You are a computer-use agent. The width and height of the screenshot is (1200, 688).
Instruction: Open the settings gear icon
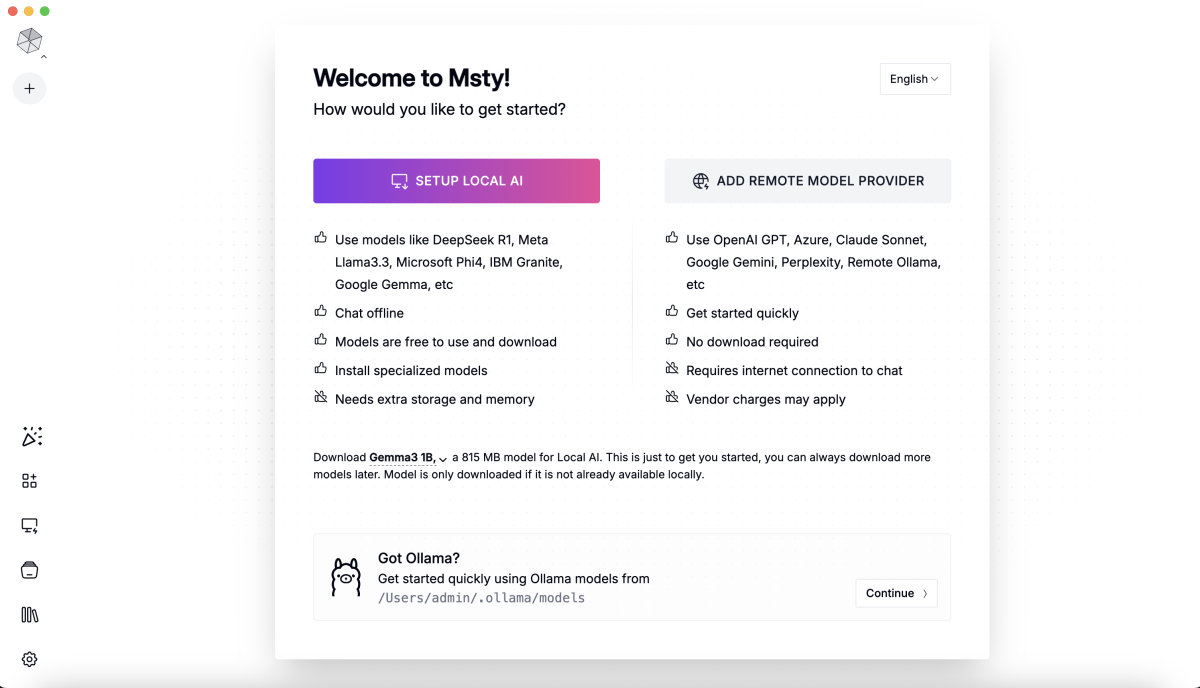pyautogui.click(x=30, y=659)
